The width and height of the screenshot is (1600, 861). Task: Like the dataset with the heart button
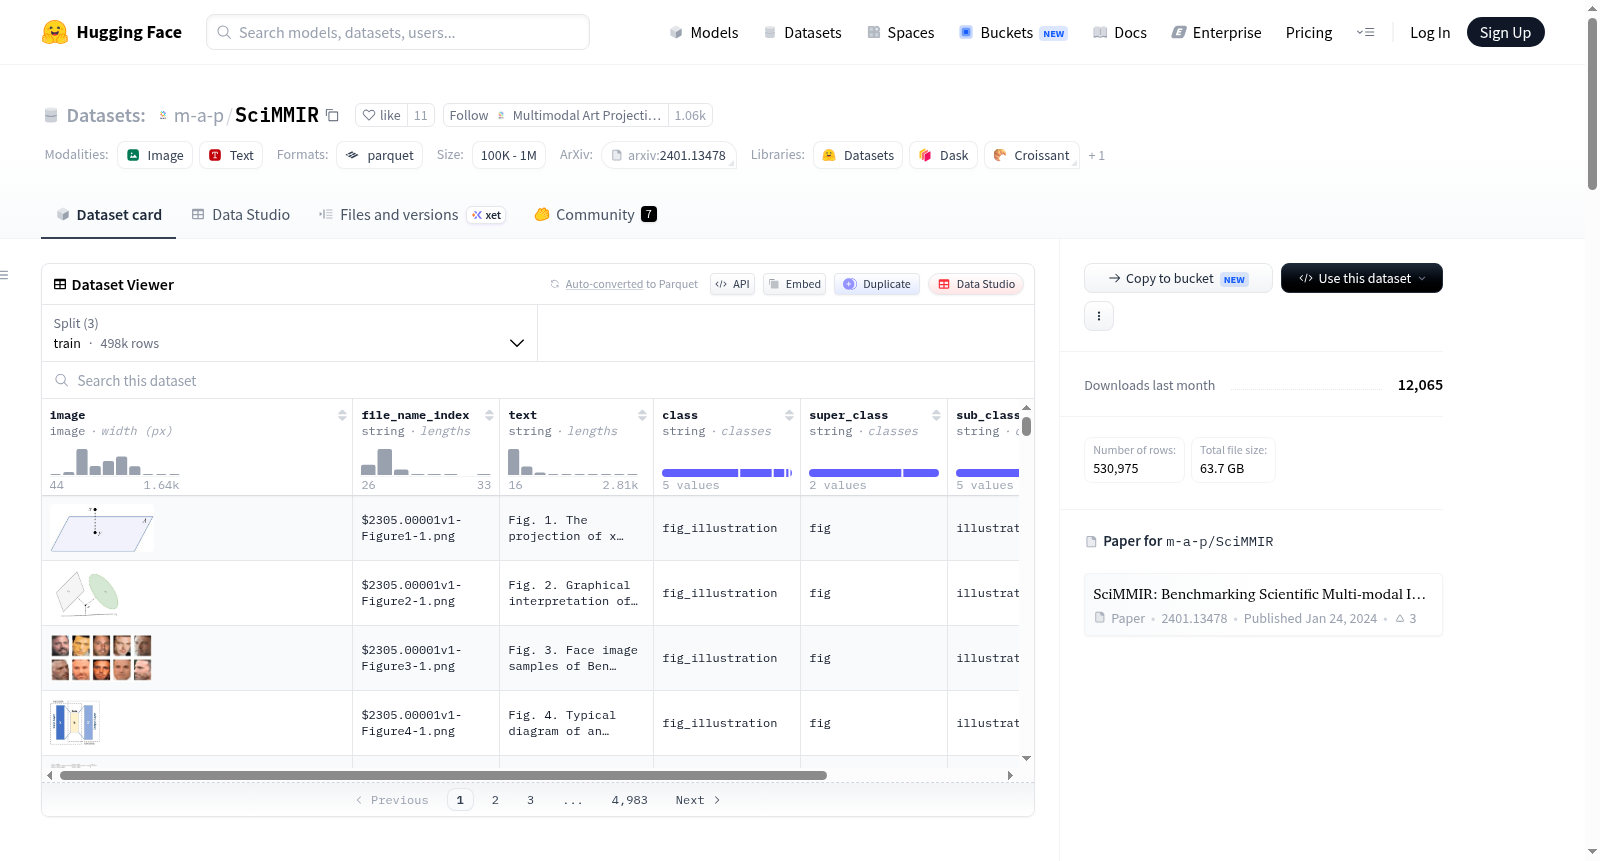tap(381, 115)
